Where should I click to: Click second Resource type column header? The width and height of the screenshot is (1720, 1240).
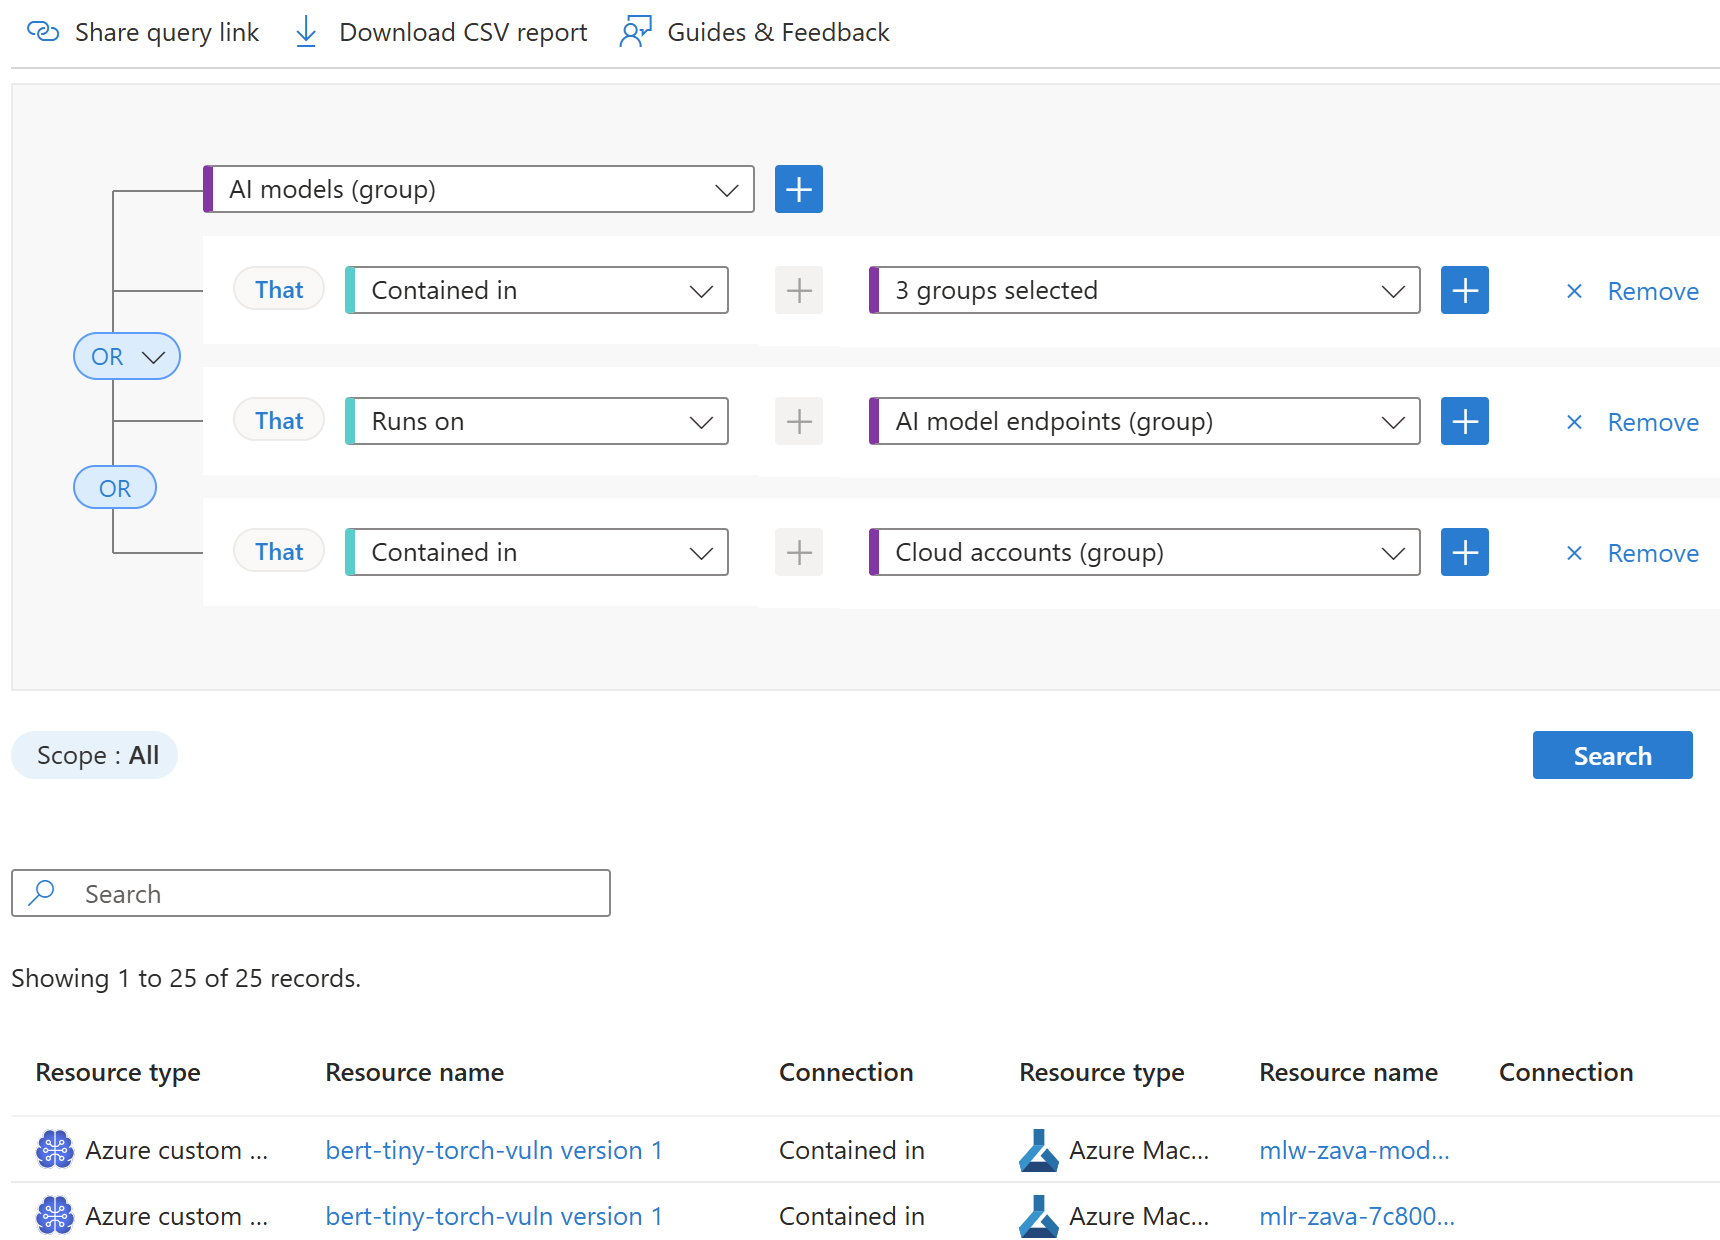pyautogui.click(x=1102, y=1072)
